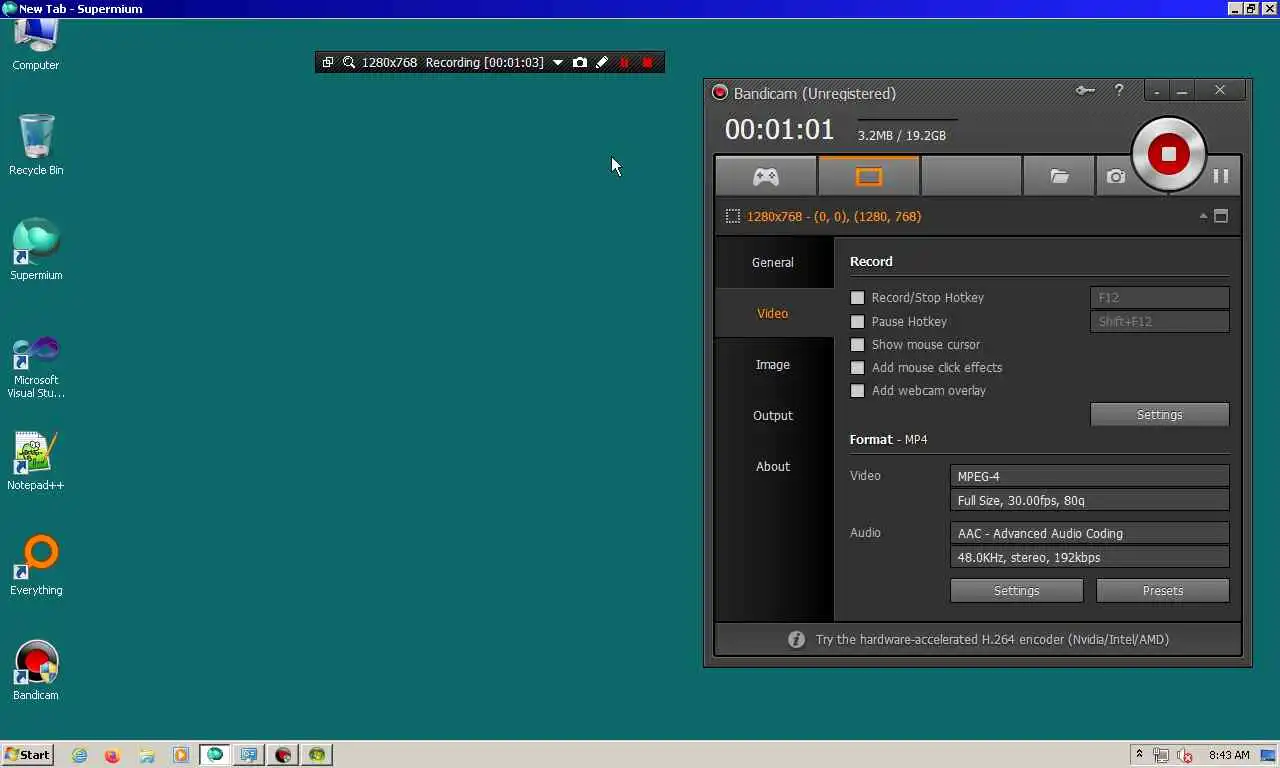Show hidden system tray icons
Screen dimensions: 1280x768
[x=1139, y=755]
